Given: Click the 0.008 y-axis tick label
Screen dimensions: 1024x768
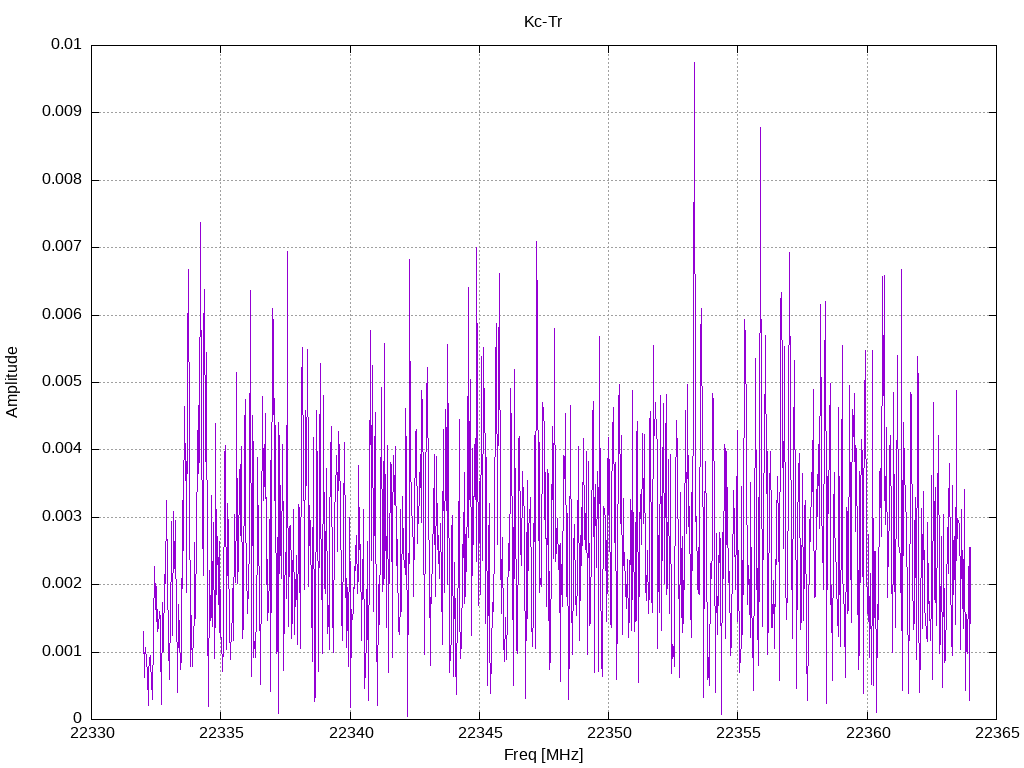Looking at the screenshot, I should point(62,179).
